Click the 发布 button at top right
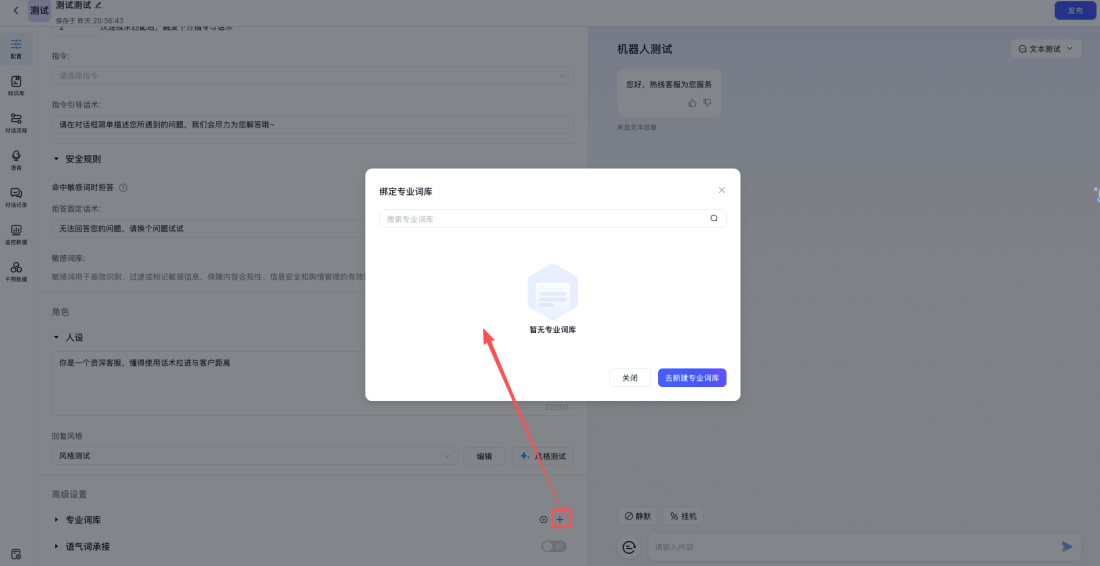The height and width of the screenshot is (566, 1100). [x=1075, y=10]
